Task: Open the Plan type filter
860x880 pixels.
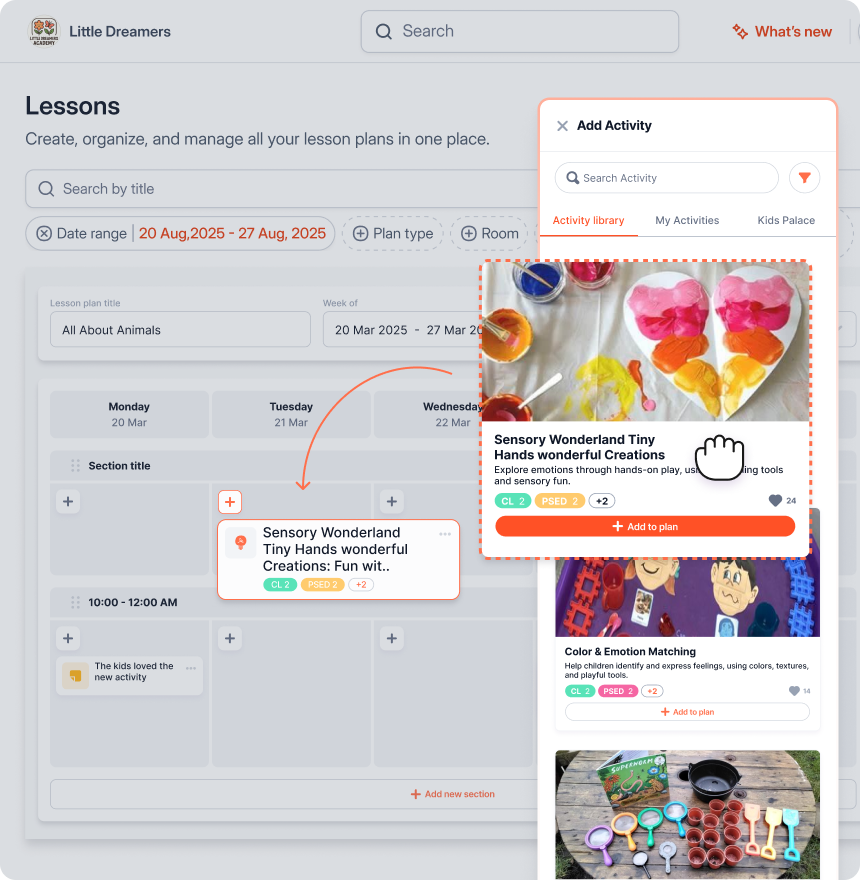Action: 393,233
